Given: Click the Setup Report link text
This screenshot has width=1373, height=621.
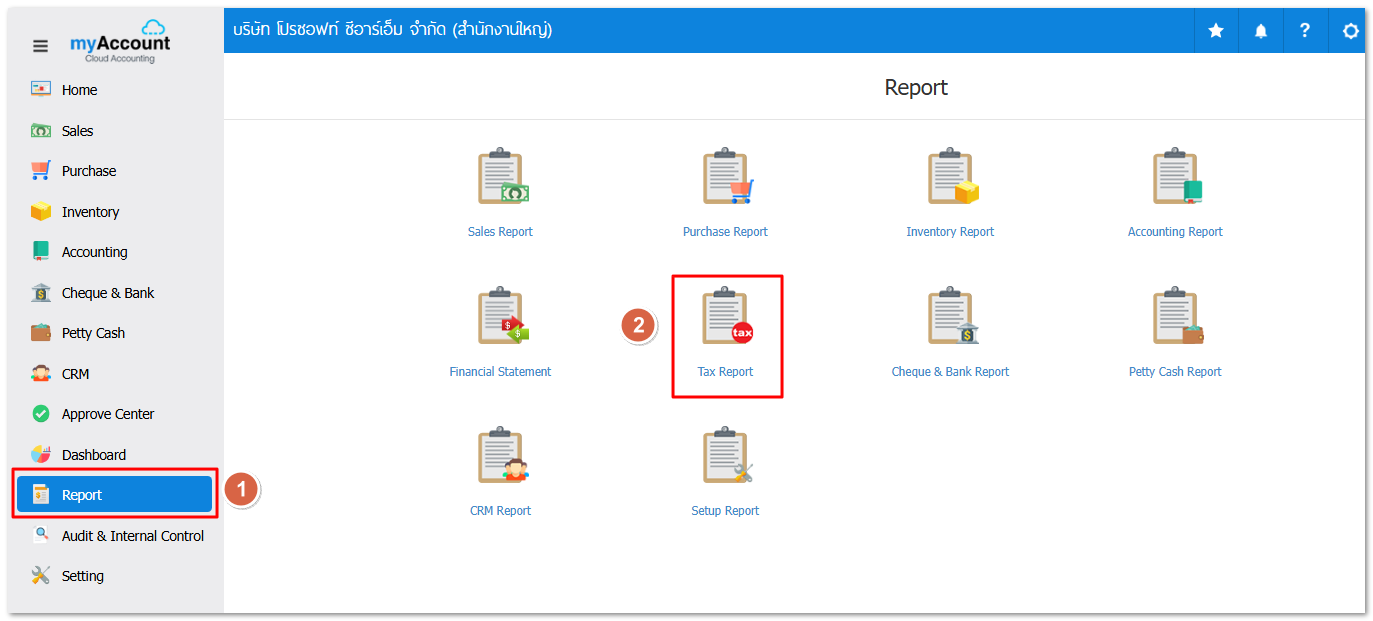Looking at the screenshot, I should 725,511.
